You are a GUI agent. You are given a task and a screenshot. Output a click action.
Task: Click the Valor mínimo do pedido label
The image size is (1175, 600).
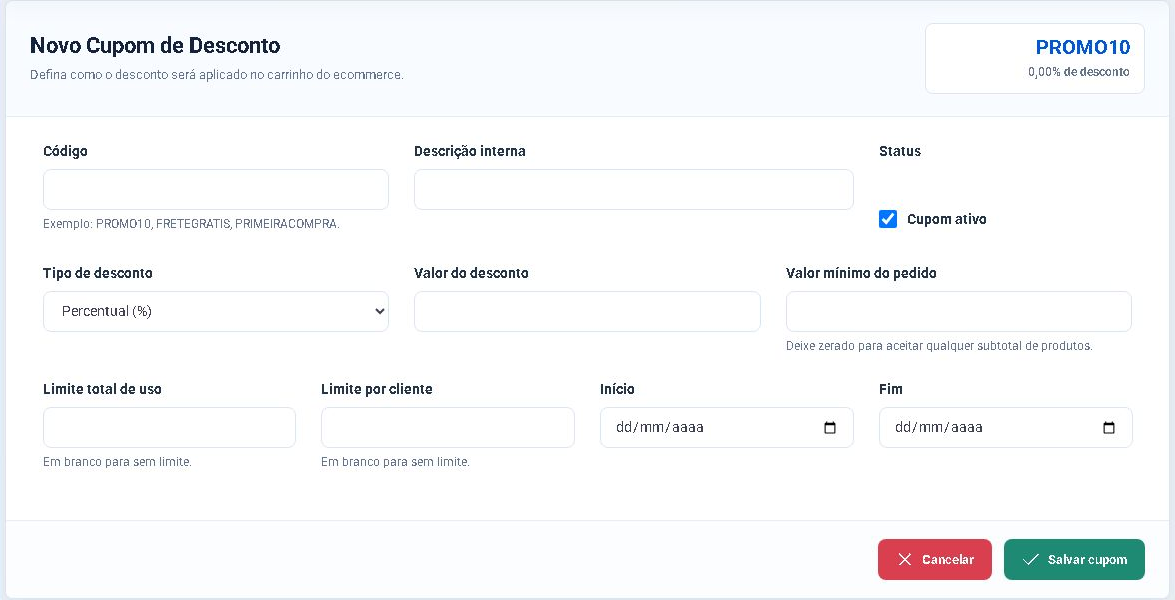pyautogui.click(x=861, y=273)
